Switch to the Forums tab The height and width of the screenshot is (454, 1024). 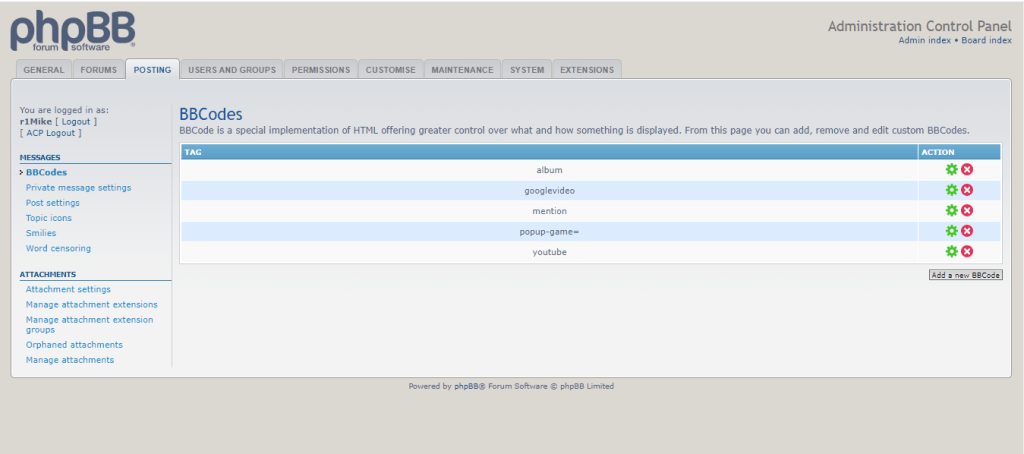[99, 70]
